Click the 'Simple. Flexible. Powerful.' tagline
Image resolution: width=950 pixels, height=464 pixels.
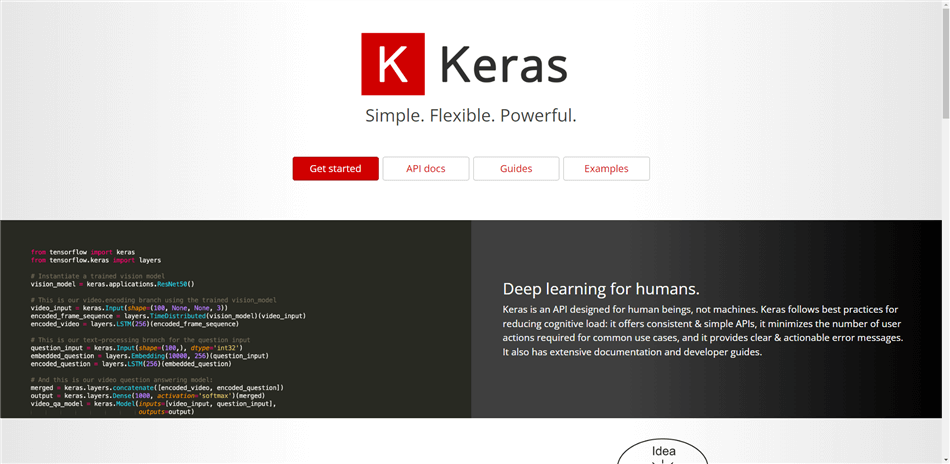tap(471, 115)
